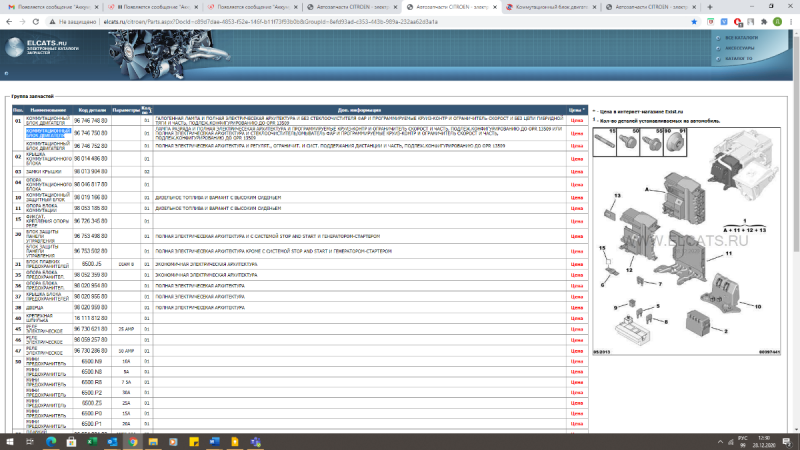Click 'Цена' link for row 02 крышка

coord(576,158)
